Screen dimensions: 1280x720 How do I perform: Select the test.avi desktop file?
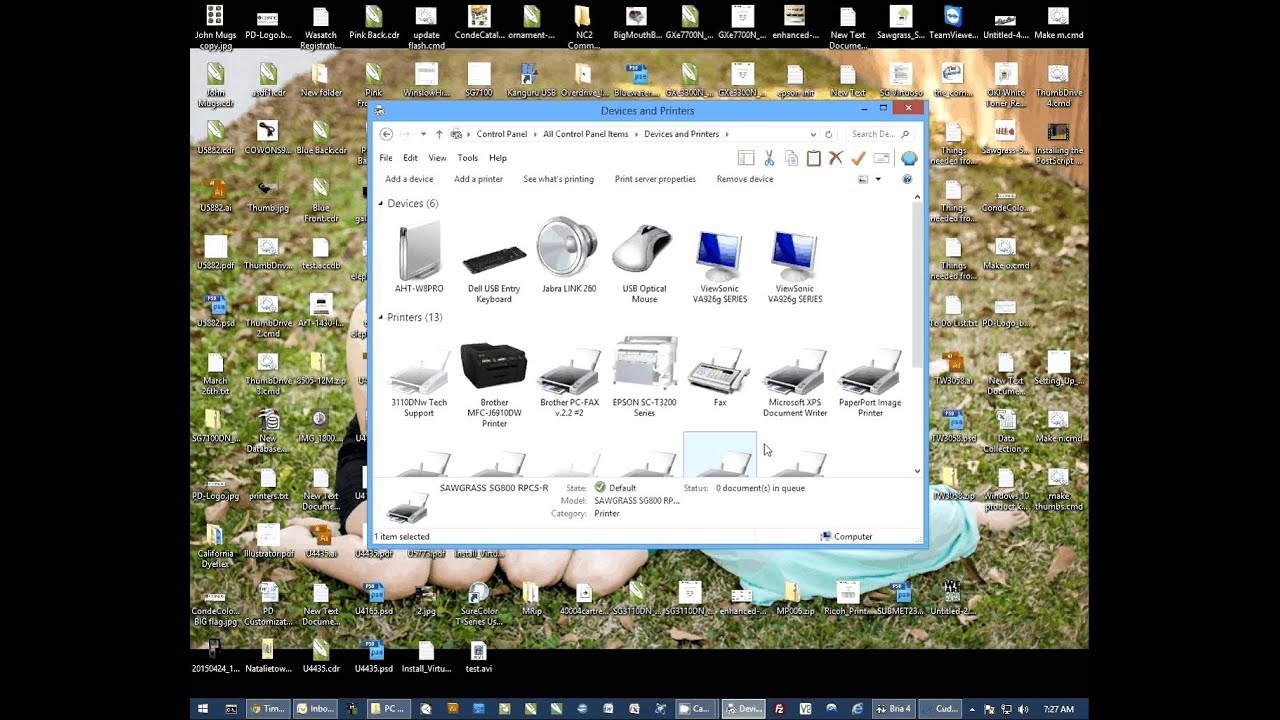pos(478,657)
